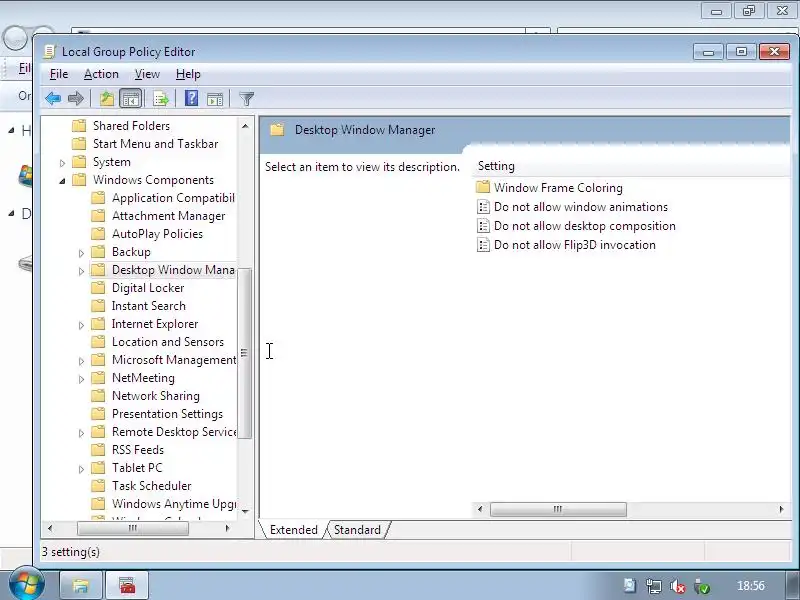The width and height of the screenshot is (800, 600).
Task: Toggle Show/Hide Console Tree toolbar icon
Action: tap(131, 98)
